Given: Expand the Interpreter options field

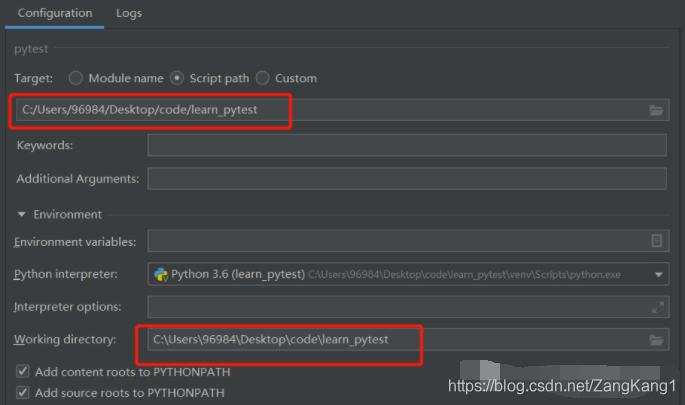Looking at the screenshot, I should [x=657, y=307].
